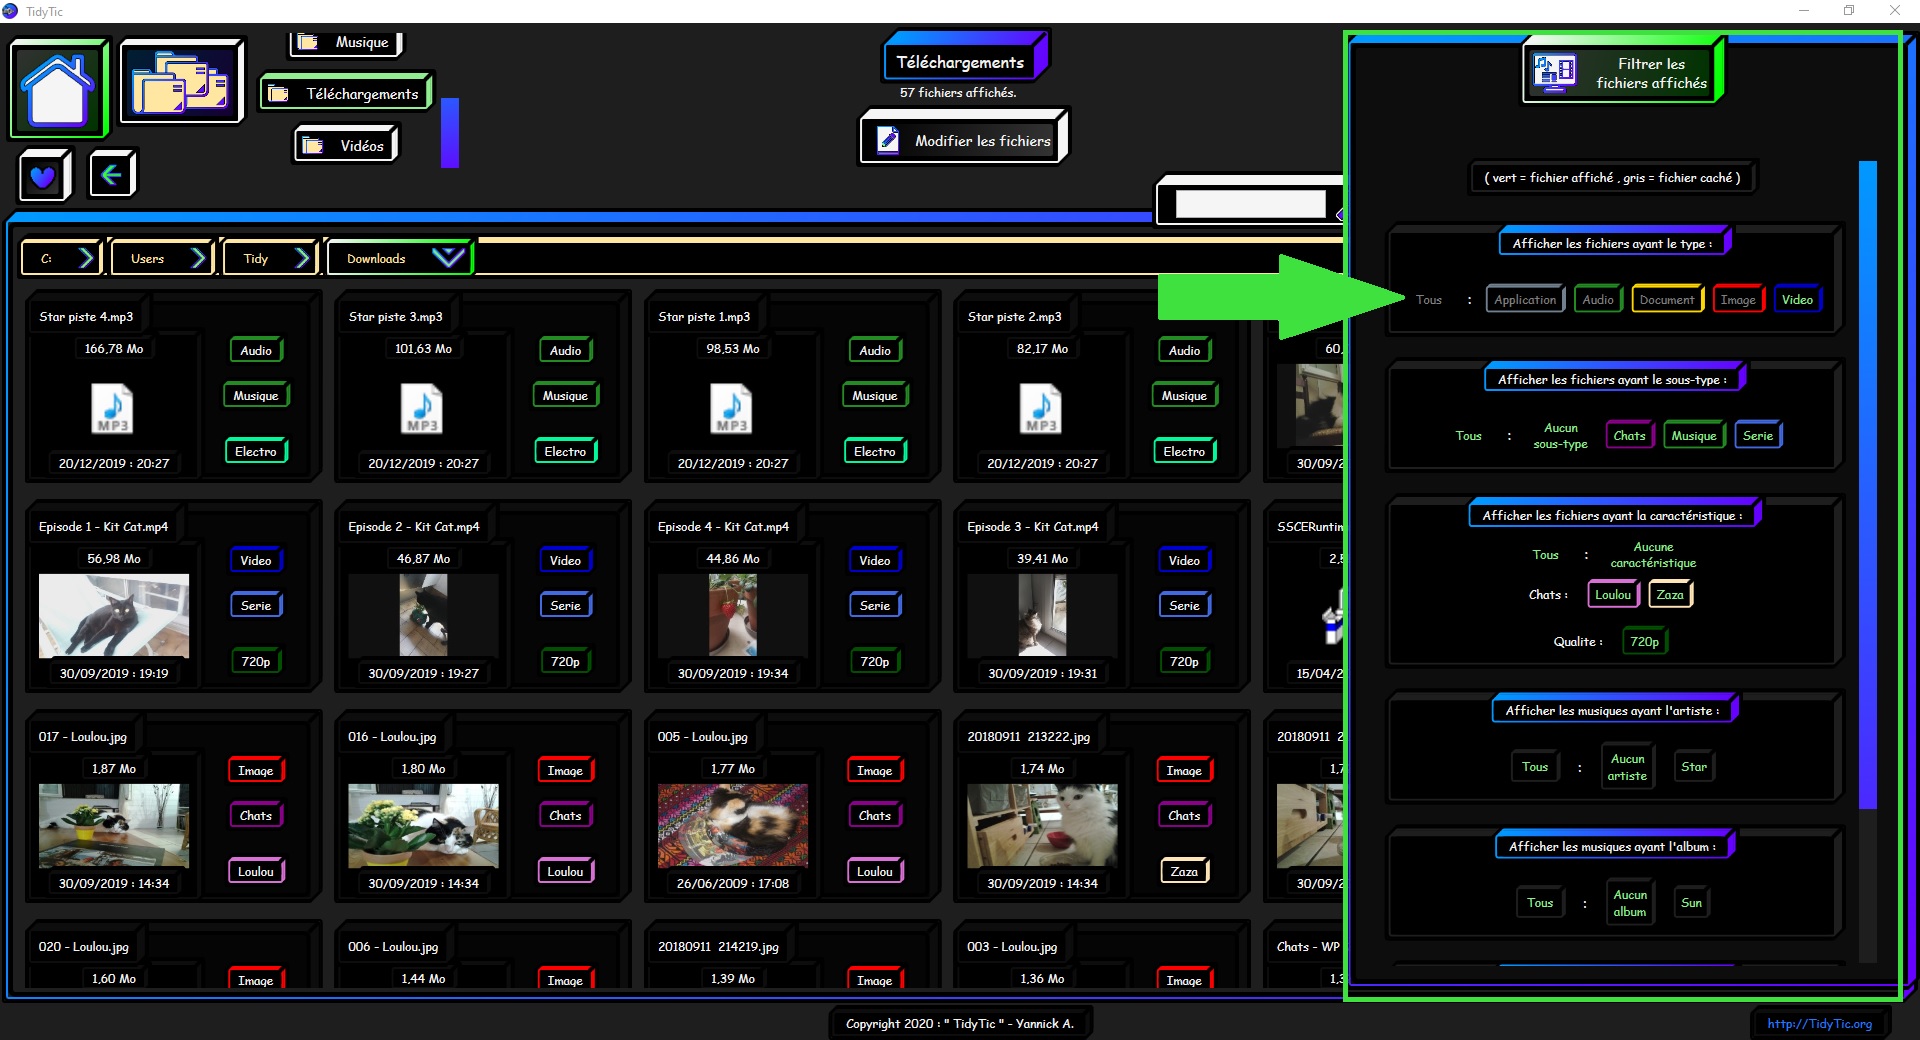The width and height of the screenshot is (1920, 1040).
Task: Select Tous for album filter
Action: click(1540, 903)
